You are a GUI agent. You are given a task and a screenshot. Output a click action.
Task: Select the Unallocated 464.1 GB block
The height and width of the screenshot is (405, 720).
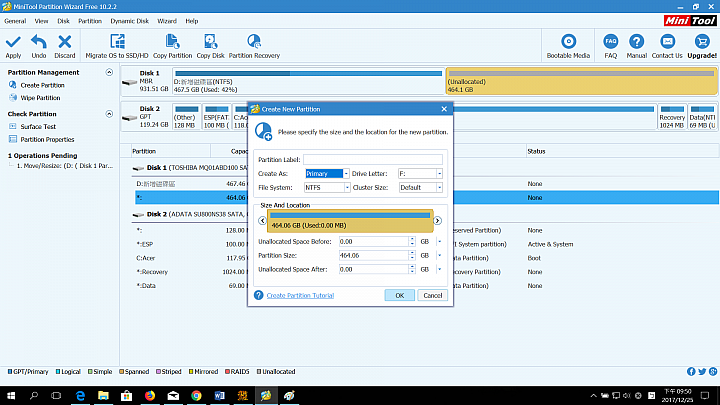[x=581, y=81]
